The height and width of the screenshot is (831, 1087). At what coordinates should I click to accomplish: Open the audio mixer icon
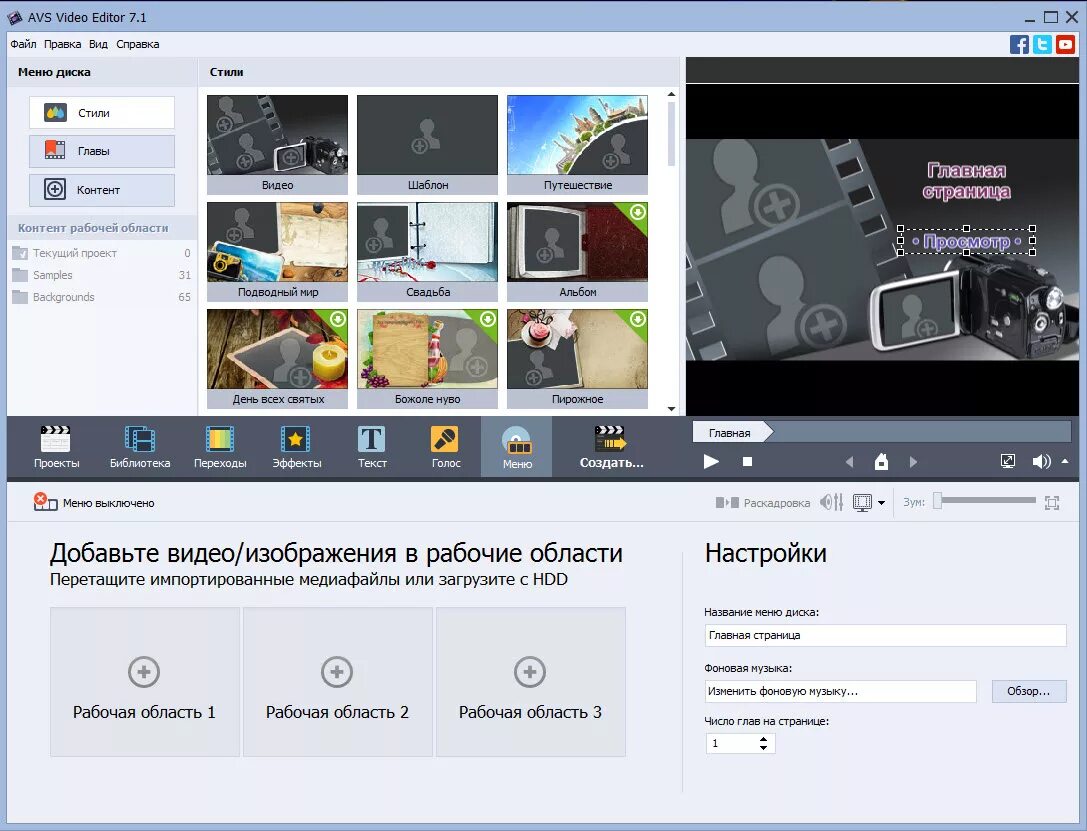(x=831, y=502)
